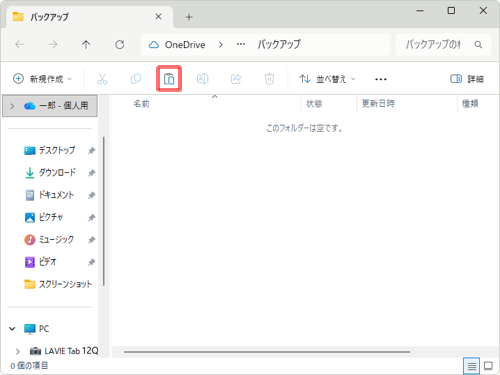Viewport: 500px width, 375px height.
Task: Close the バックアップ tab
Action: point(159,17)
